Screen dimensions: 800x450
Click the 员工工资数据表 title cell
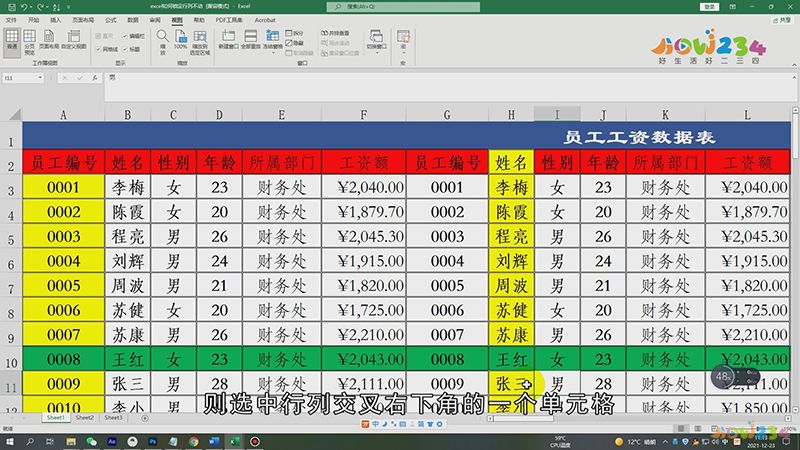pyautogui.click(x=407, y=137)
